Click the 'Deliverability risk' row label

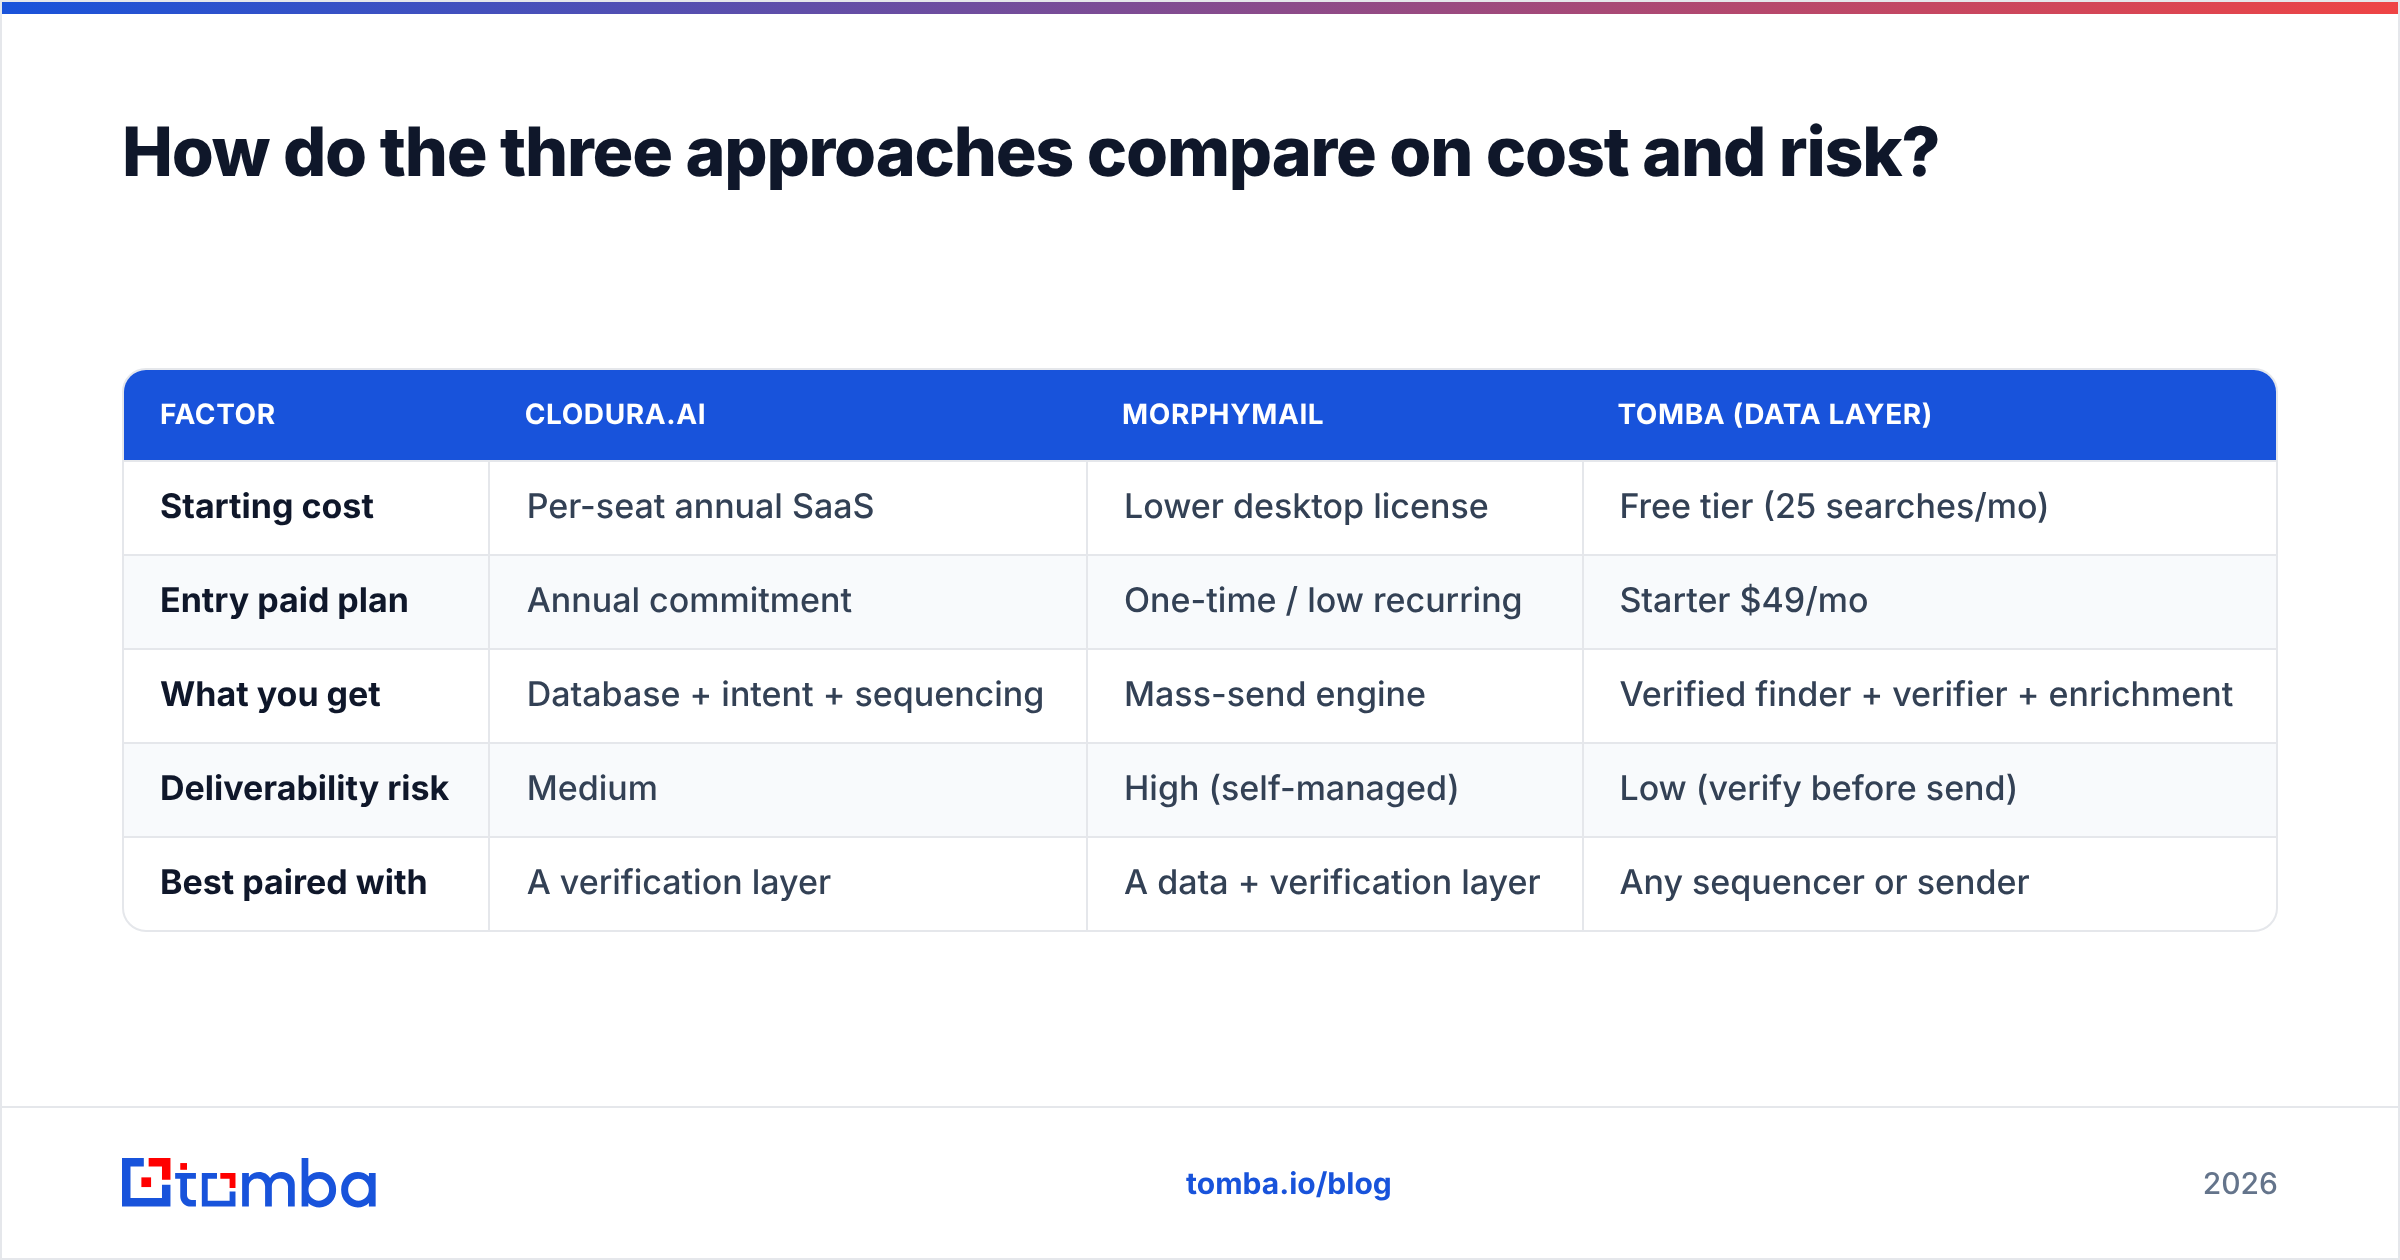[x=304, y=788]
